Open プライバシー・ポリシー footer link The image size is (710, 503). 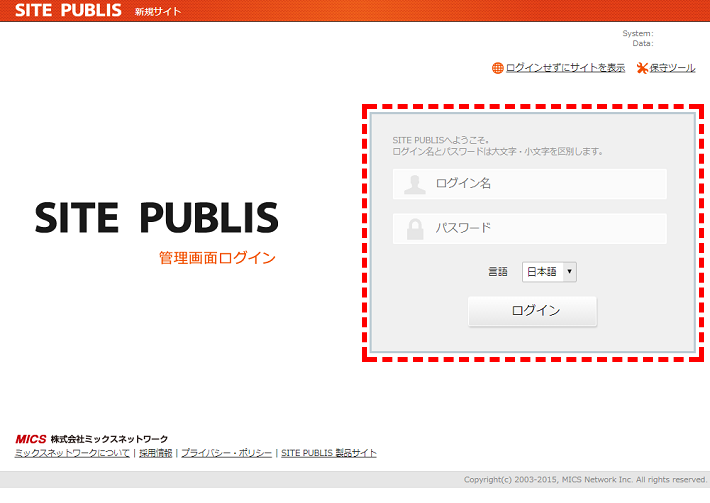point(227,453)
